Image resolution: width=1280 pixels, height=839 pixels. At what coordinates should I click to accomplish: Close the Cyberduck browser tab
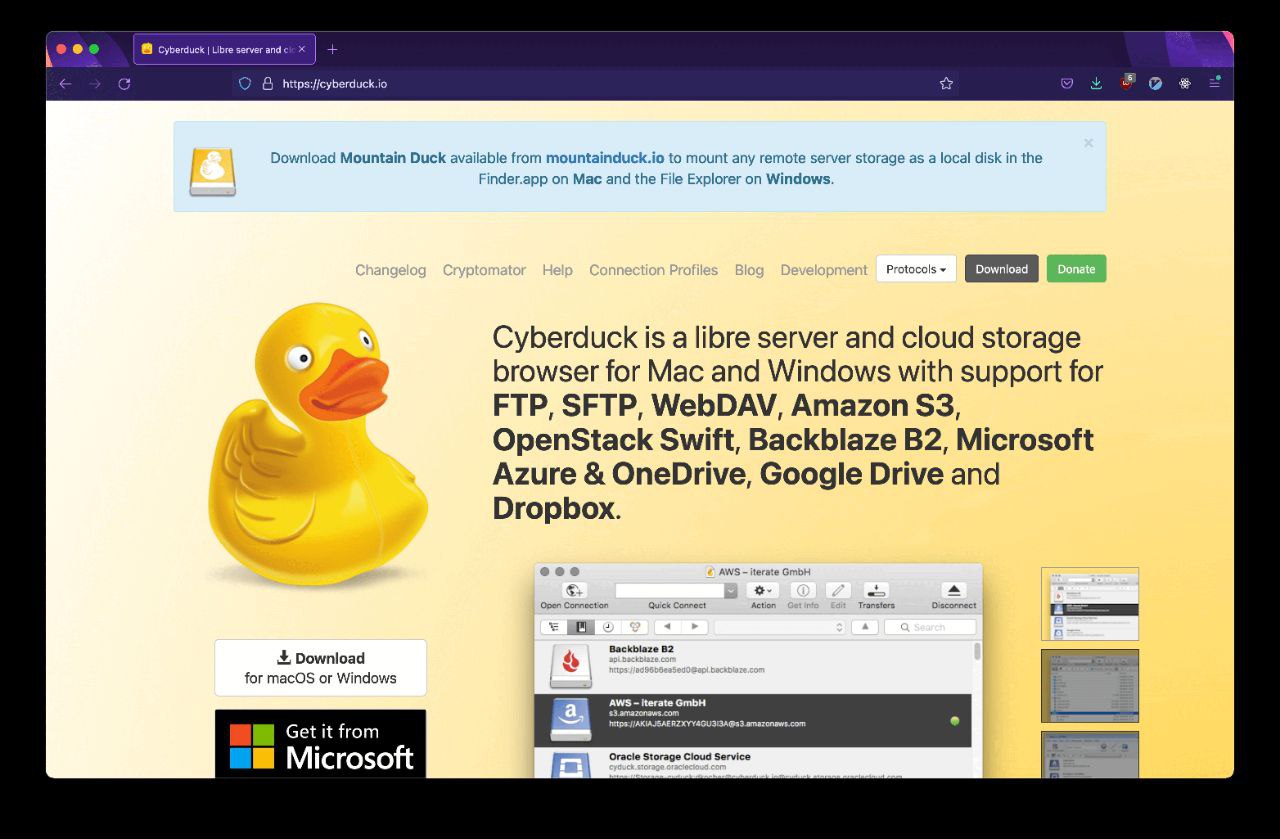(x=302, y=49)
